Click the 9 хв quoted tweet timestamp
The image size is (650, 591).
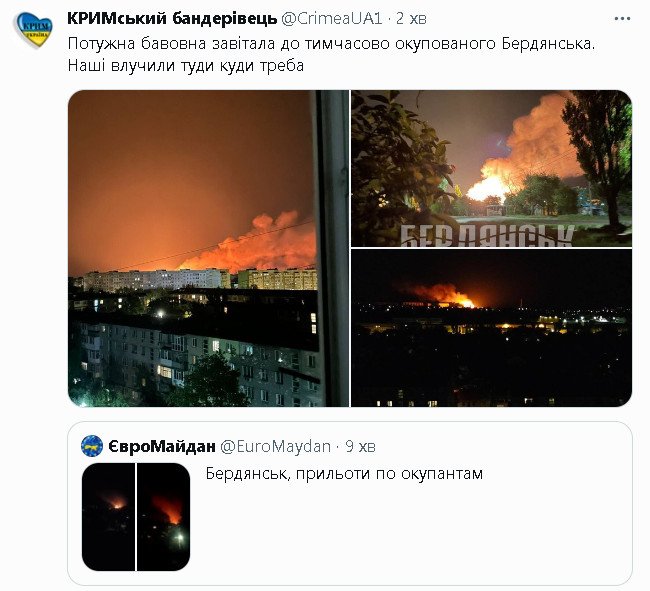pos(360,446)
